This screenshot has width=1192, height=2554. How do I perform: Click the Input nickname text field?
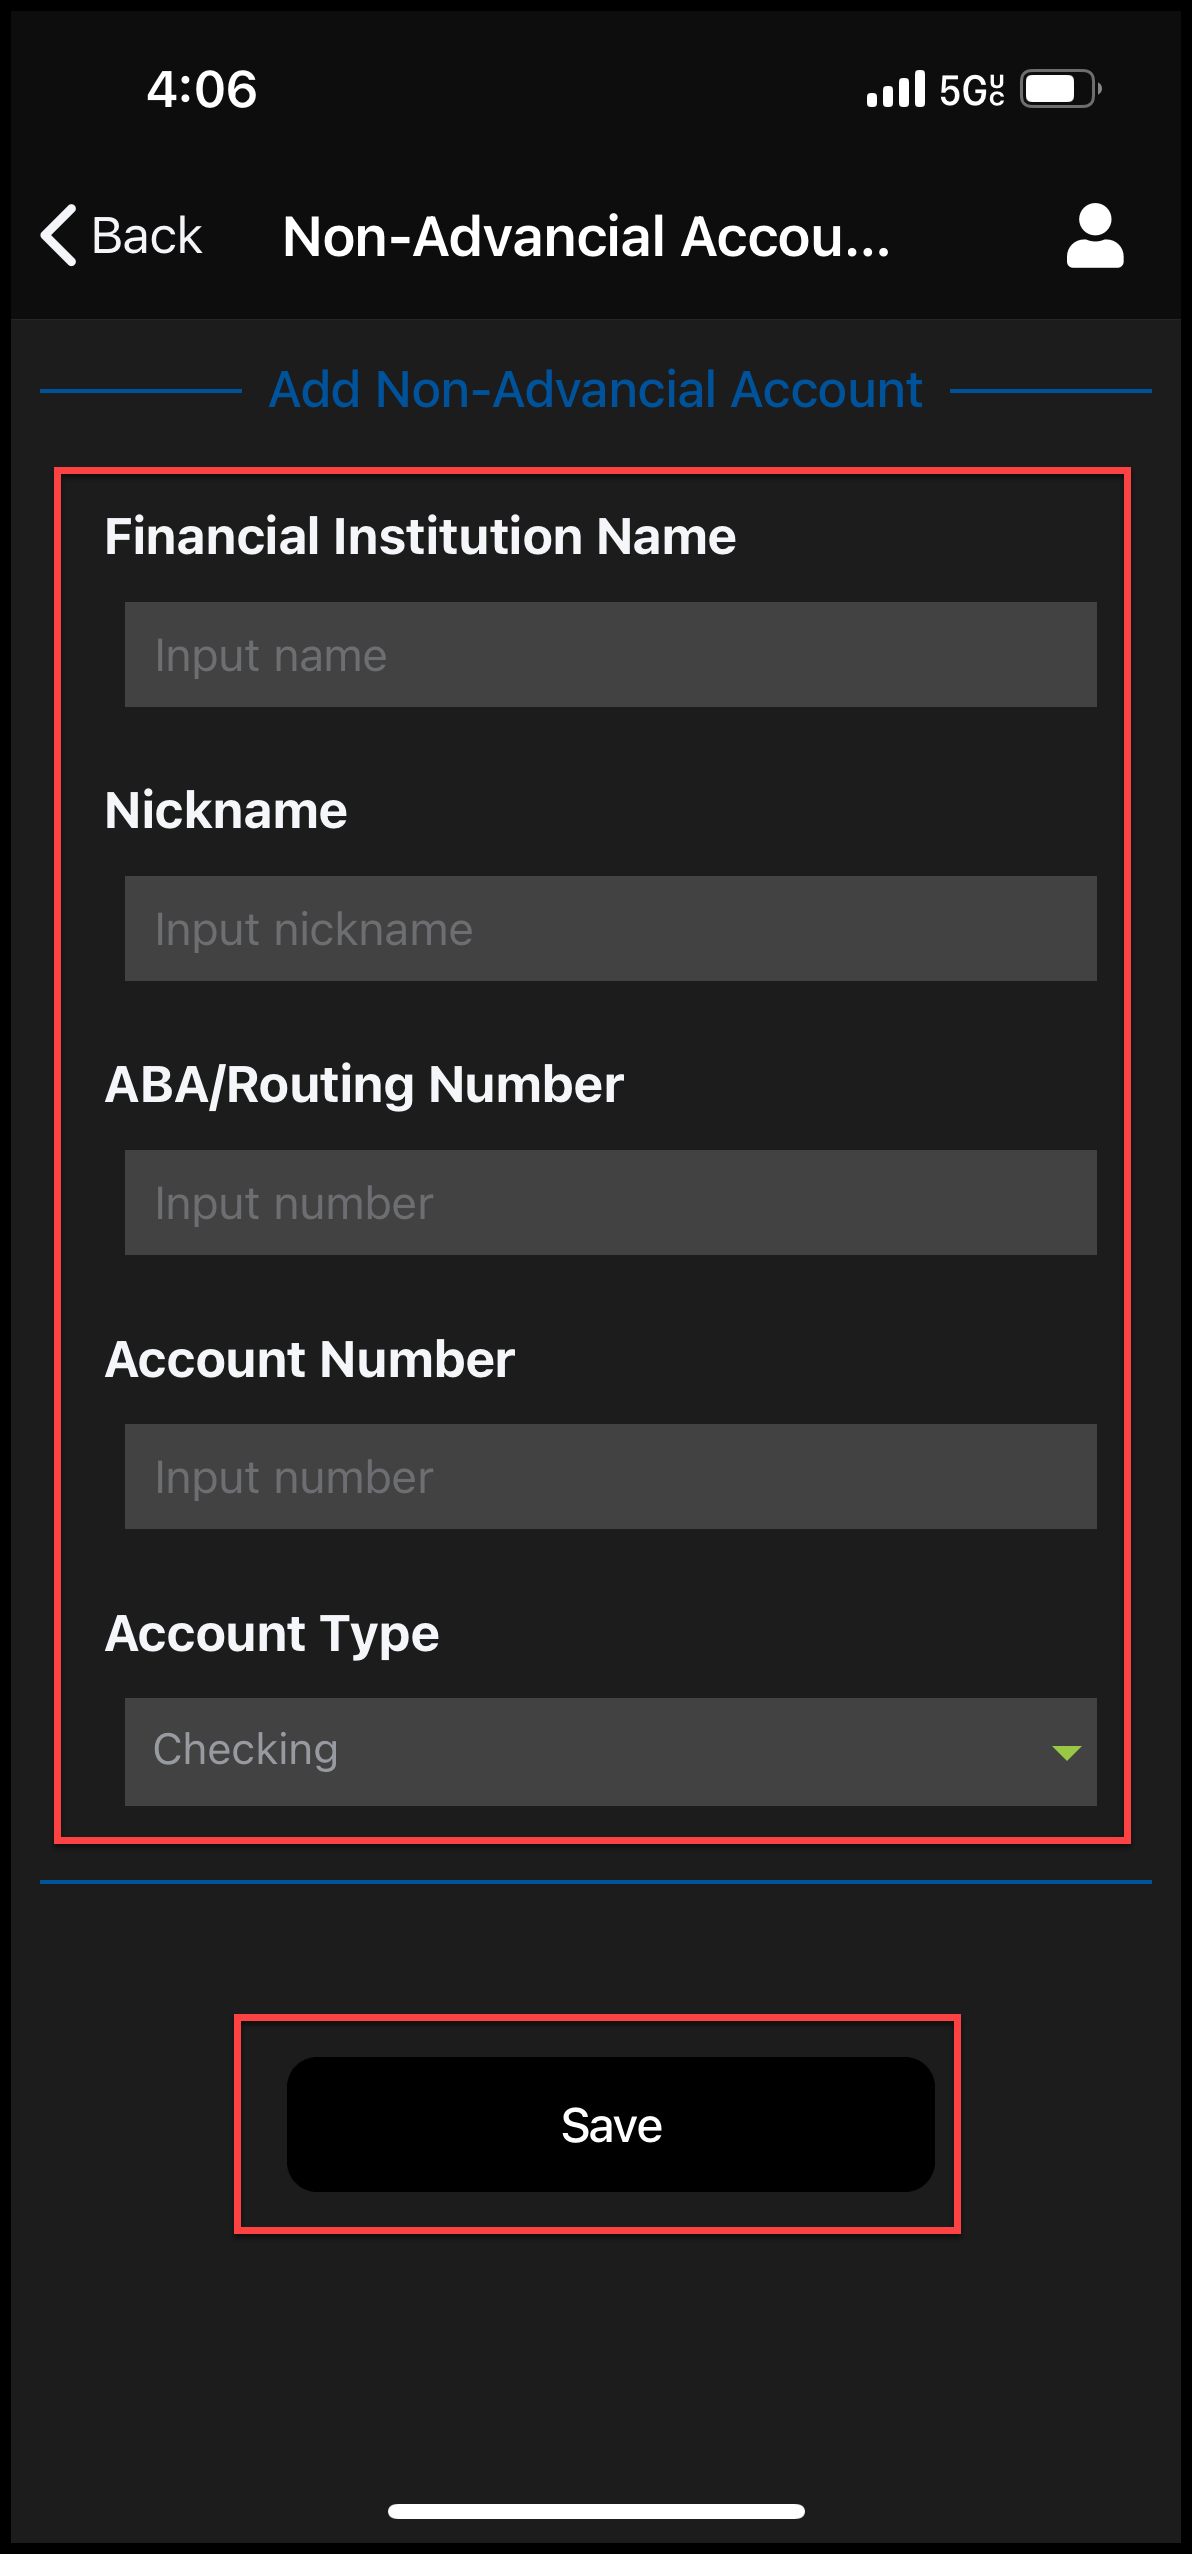click(610, 929)
